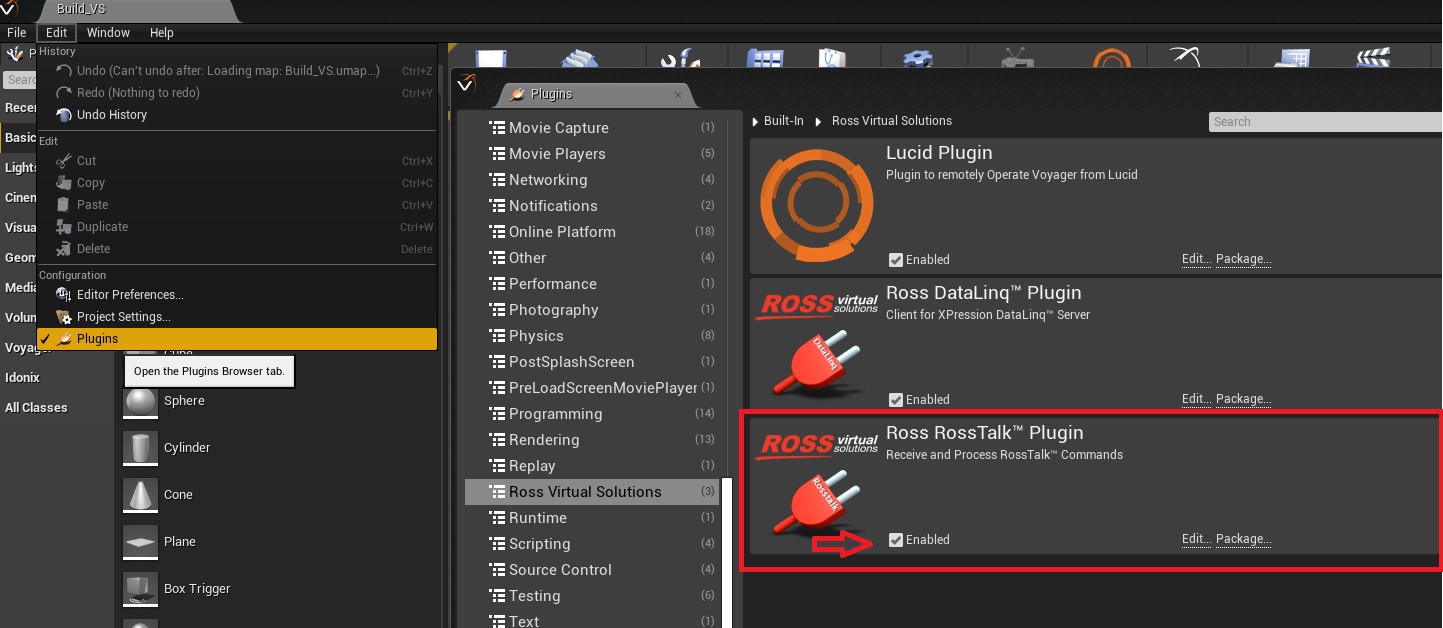Viewport: 1443px width, 628px height.
Task: Click Edit link for Lucid Plugin
Action: [1196, 259]
